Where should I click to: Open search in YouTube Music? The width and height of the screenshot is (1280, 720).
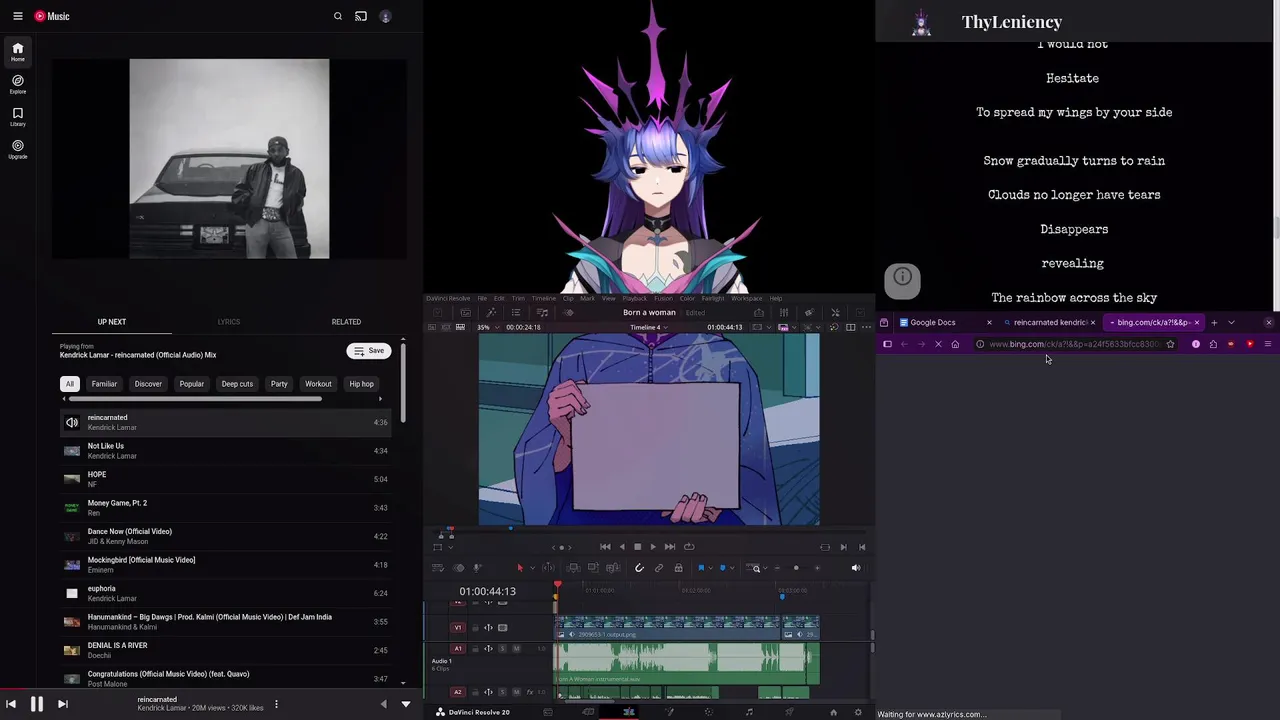pyautogui.click(x=338, y=16)
